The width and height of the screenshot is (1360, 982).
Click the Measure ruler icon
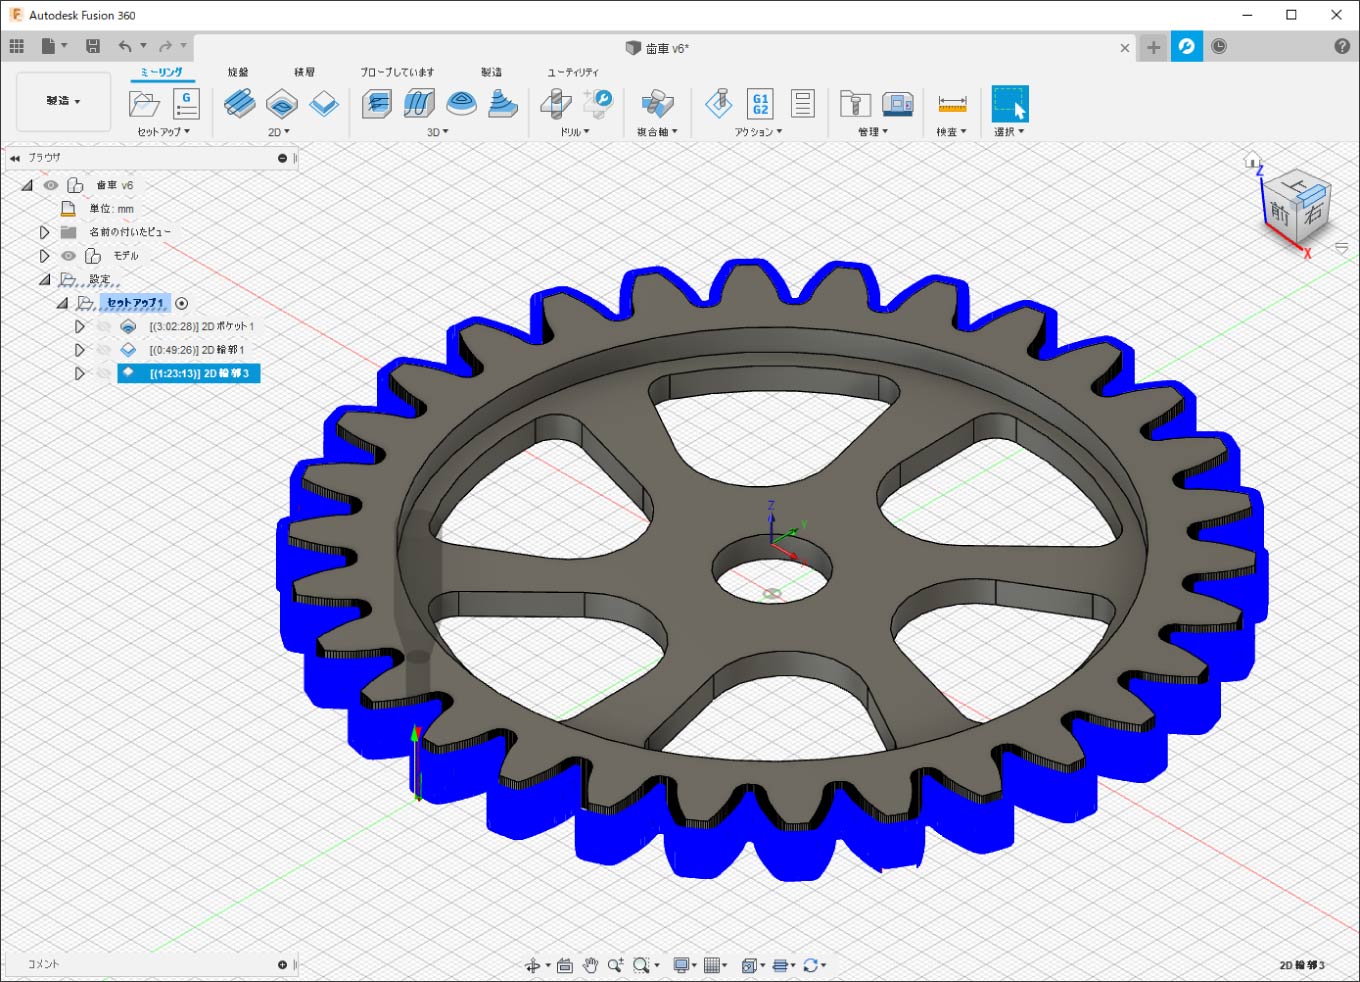point(952,103)
